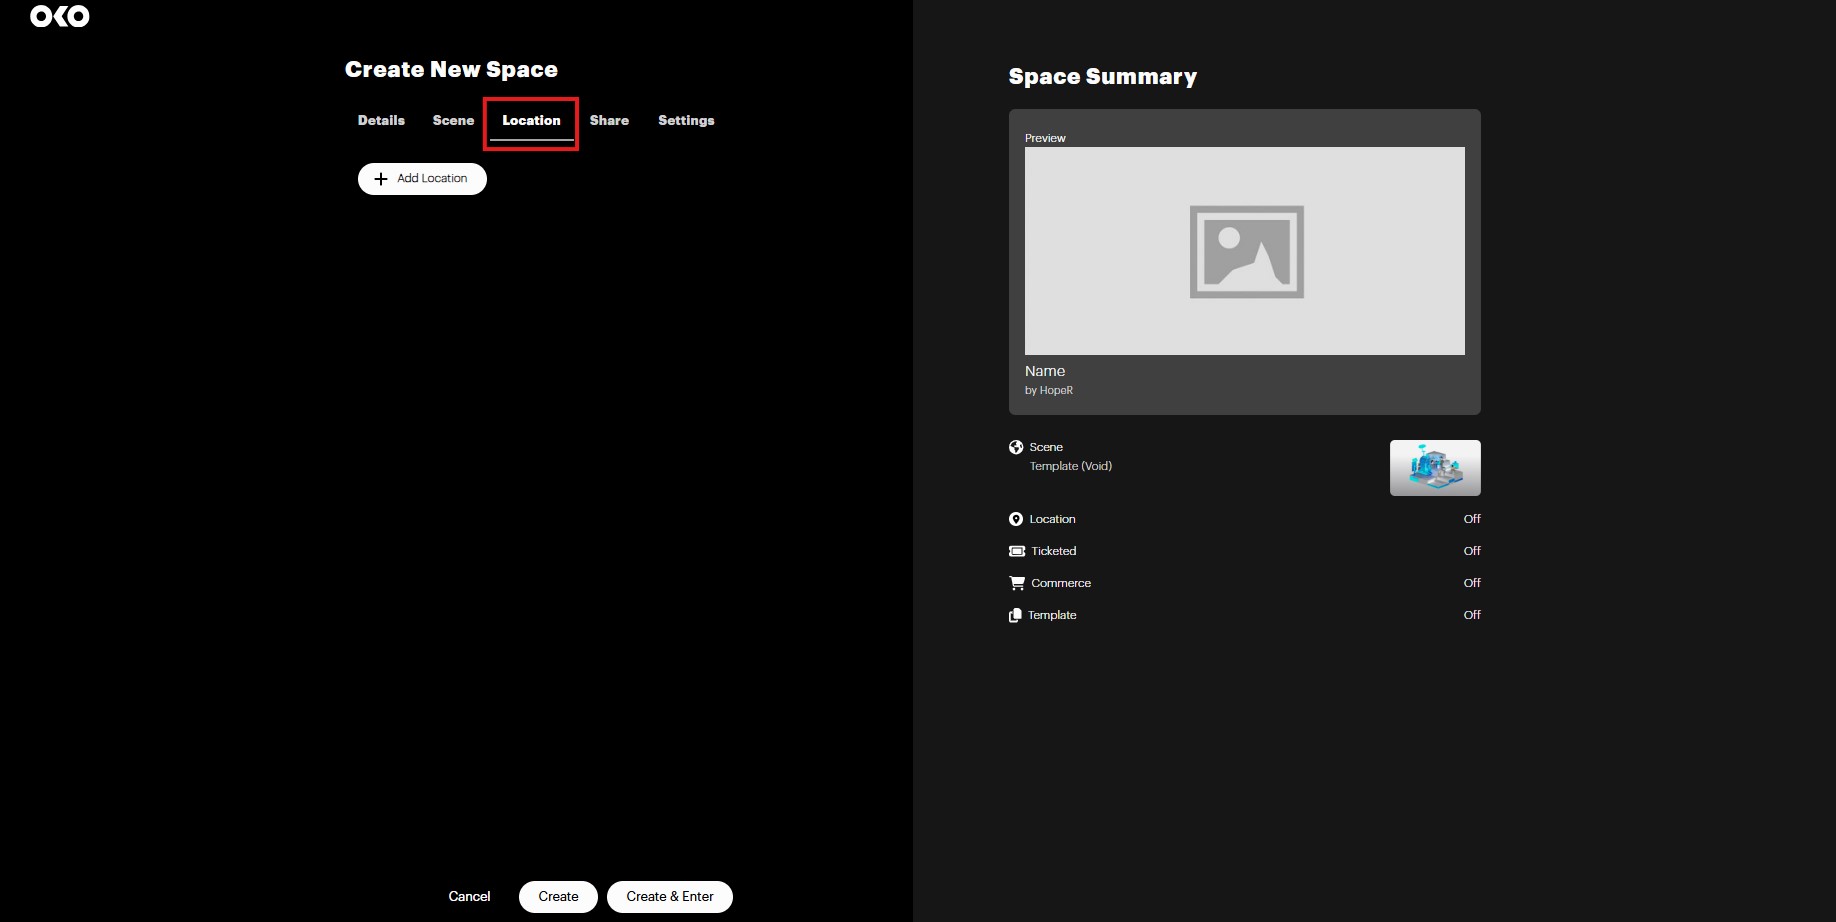
Task: Click the Template copy icon
Action: click(x=1015, y=615)
